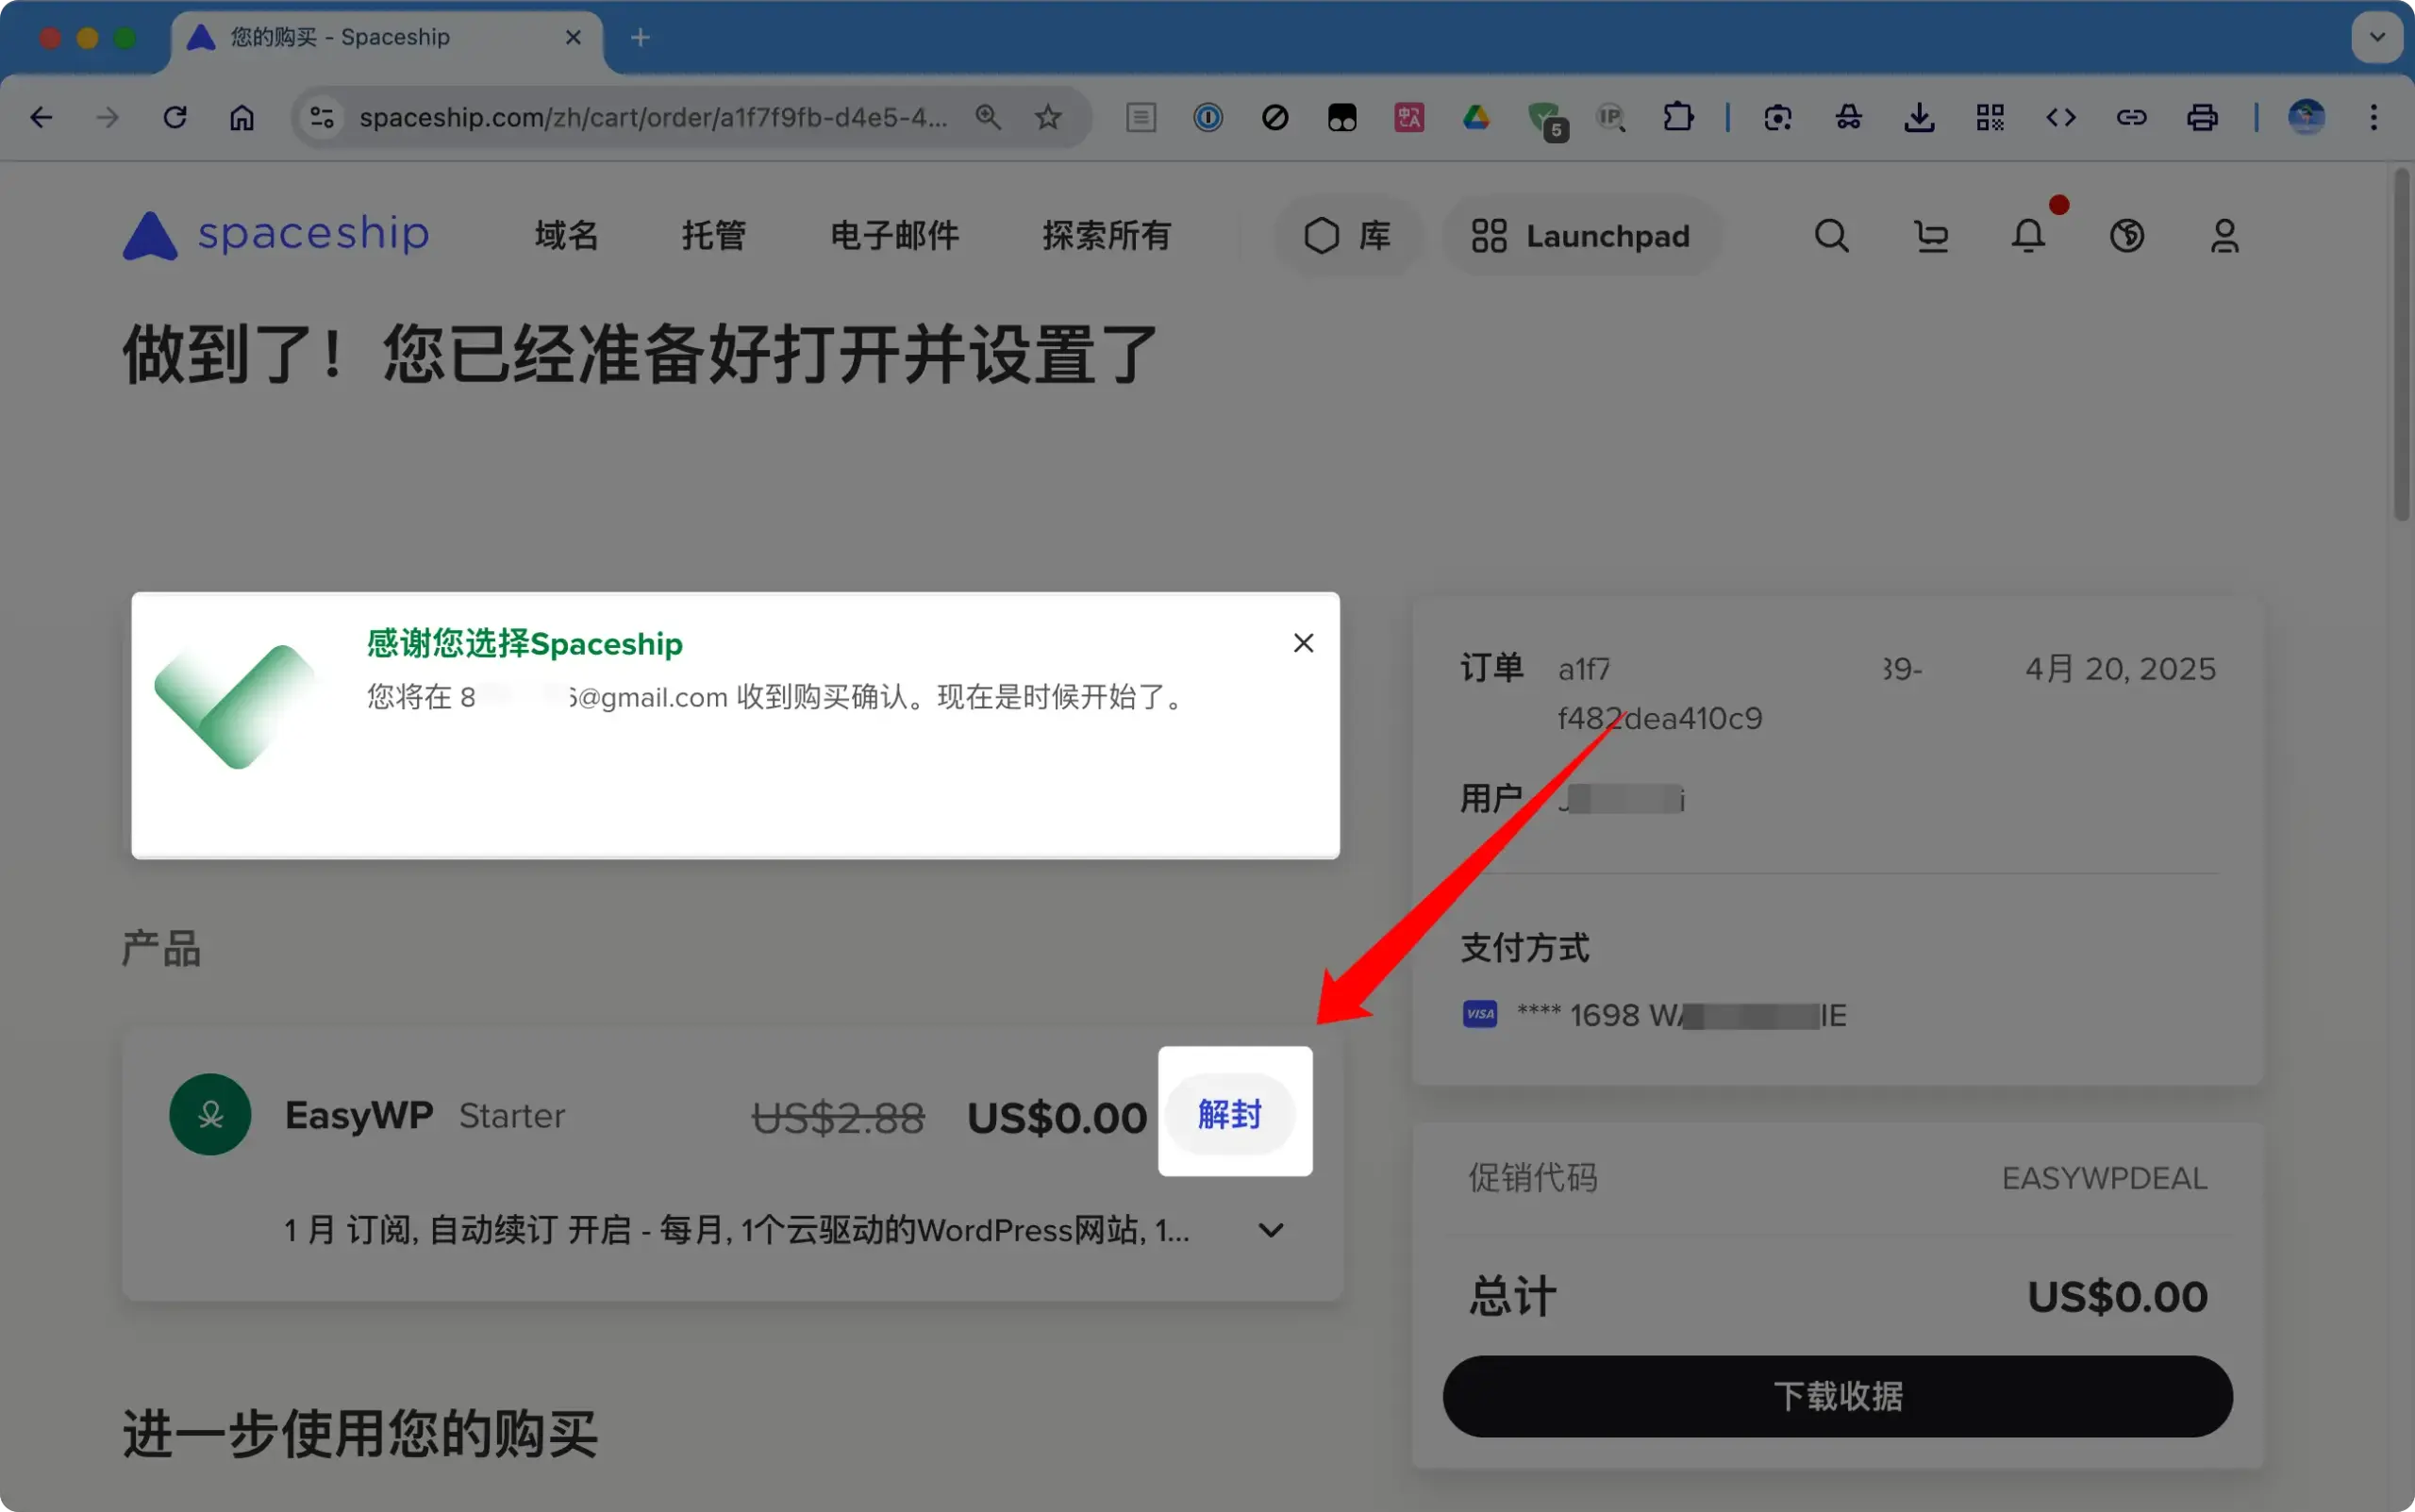2415x1512 pixels.
Task: Open the IP lookup extension icon
Action: click(x=1611, y=118)
